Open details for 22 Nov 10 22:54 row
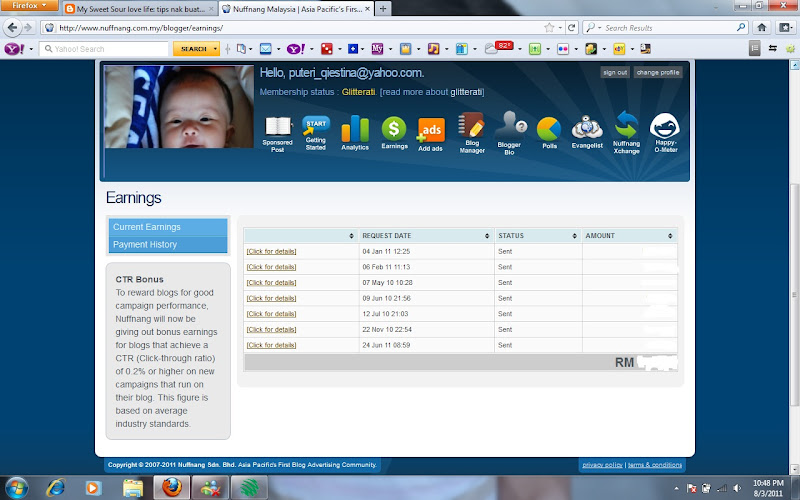Screen dimensions: 800x500 [271, 330]
